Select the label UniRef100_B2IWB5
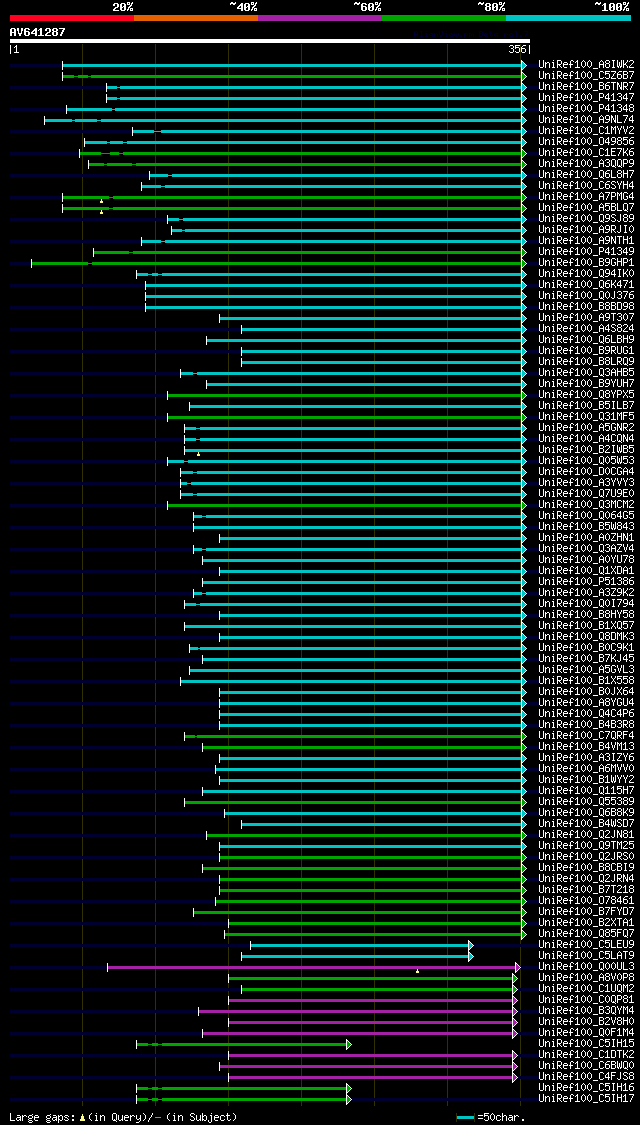 [586, 451]
